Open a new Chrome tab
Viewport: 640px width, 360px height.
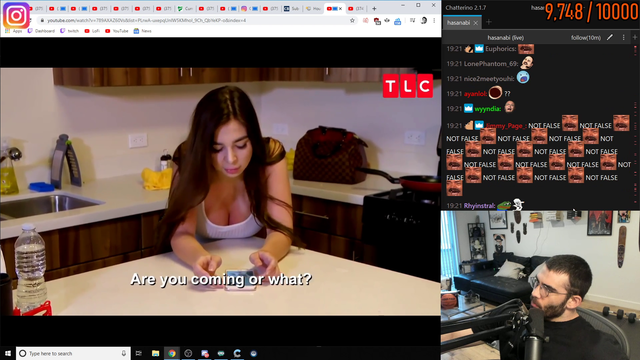coord(374,9)
